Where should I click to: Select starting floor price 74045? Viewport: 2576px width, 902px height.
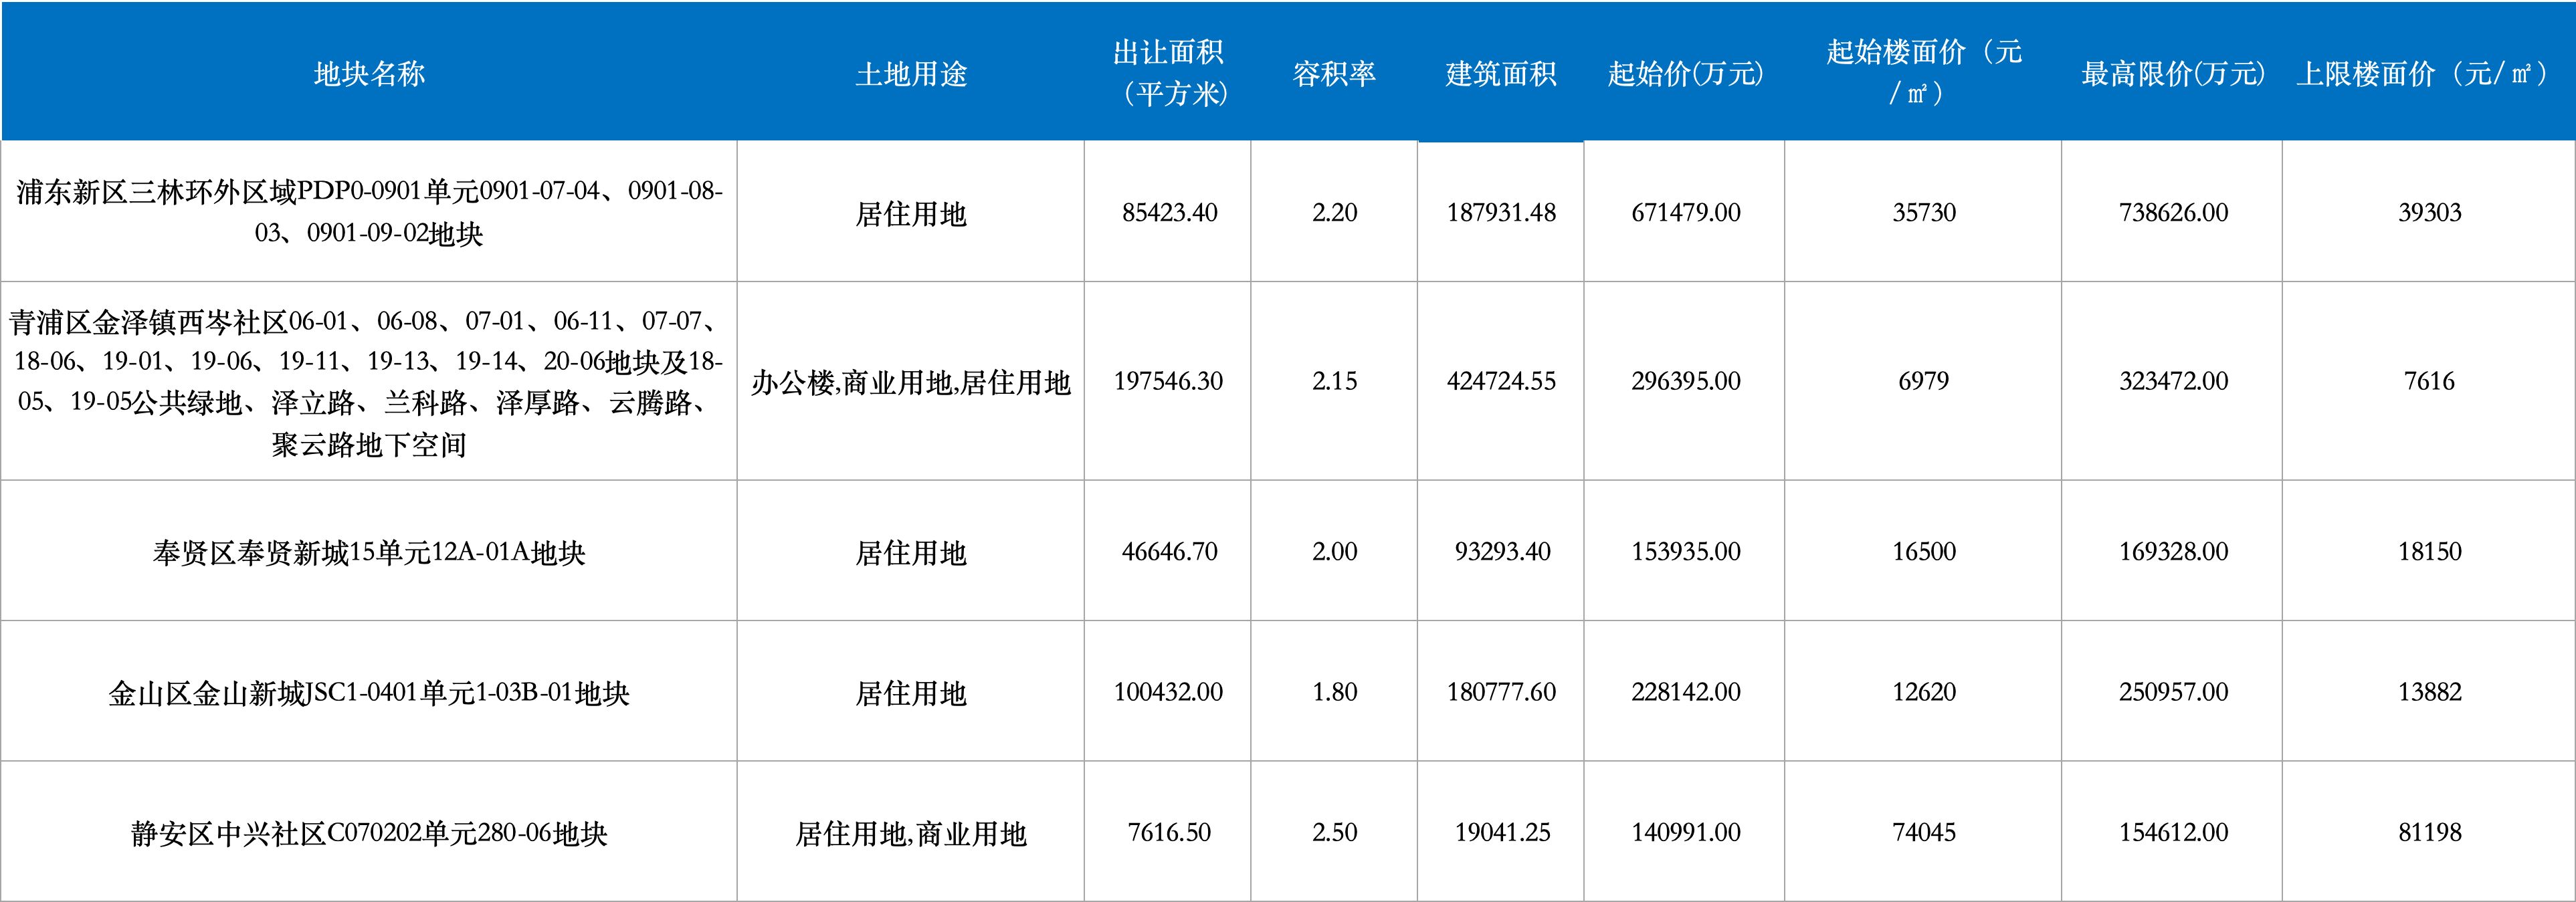click(x=1923, y=832)
